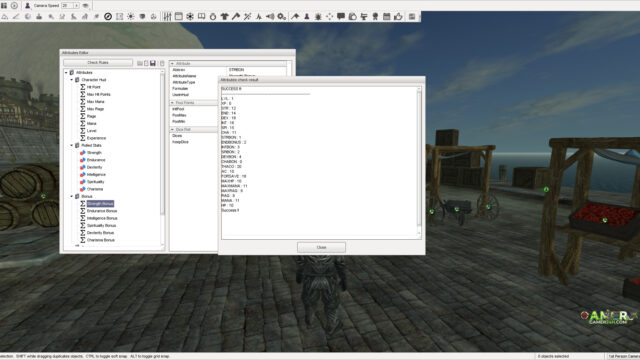Screen dimensions: 640x360
Task: Select Hit Point in attributes tree
Action: coord(93,87)
